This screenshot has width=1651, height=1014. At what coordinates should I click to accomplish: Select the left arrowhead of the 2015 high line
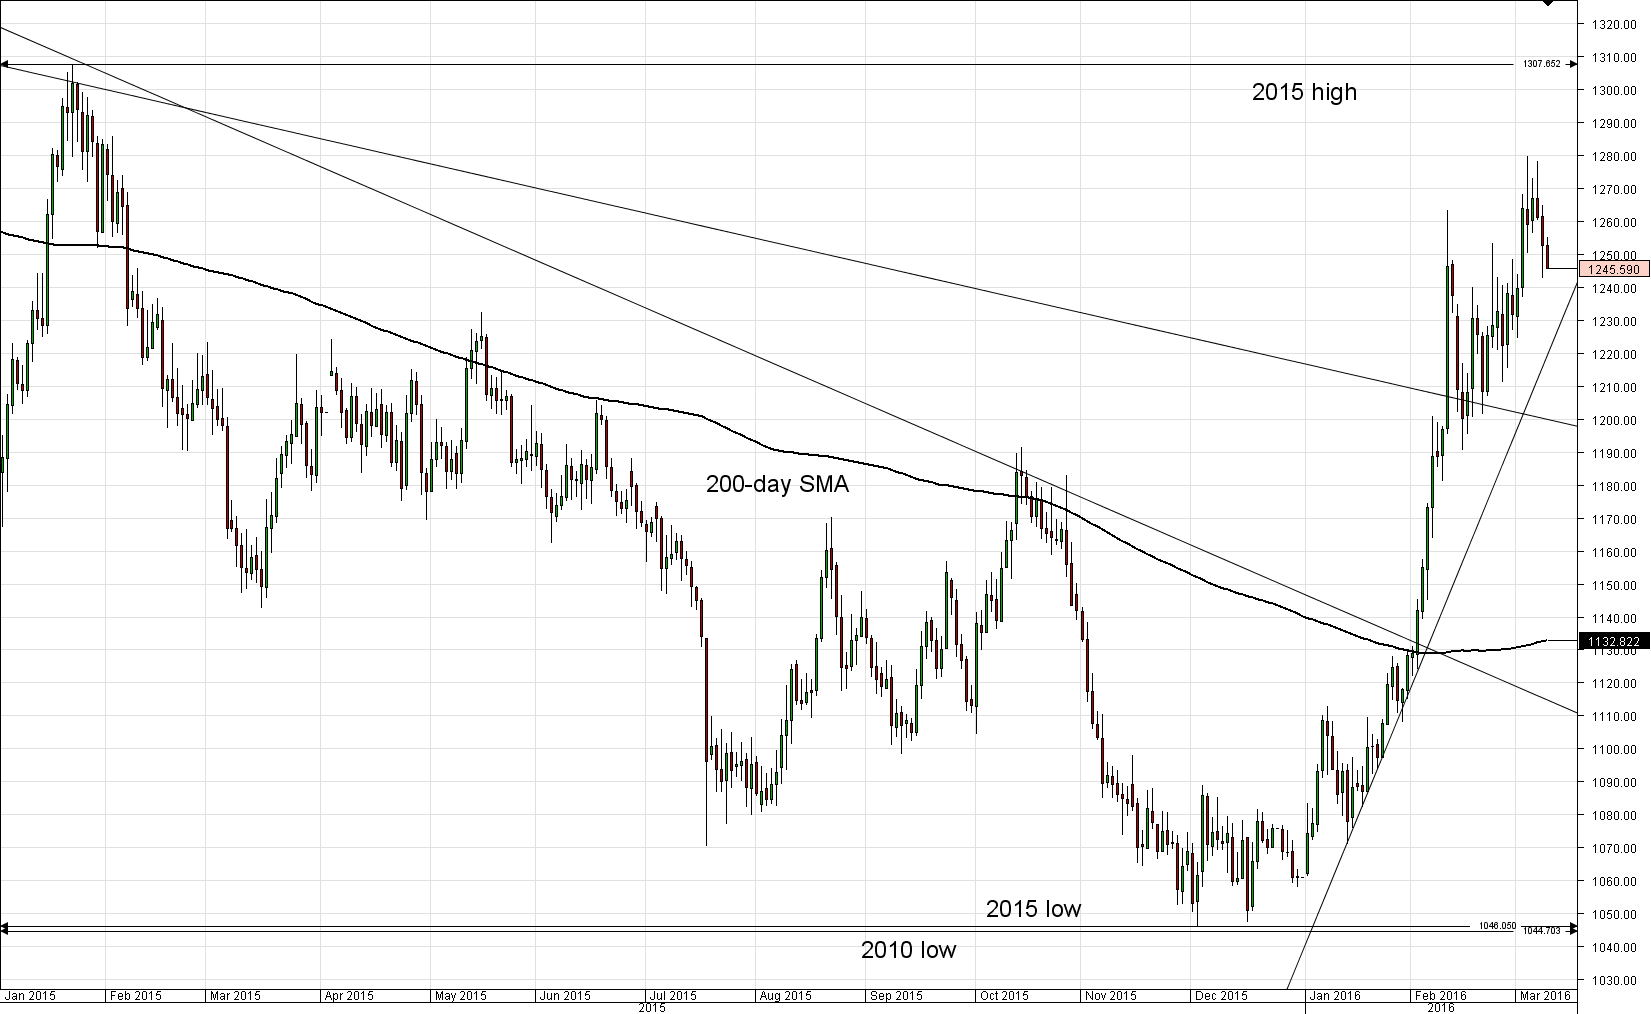pyautogui.click(x=4, y=66)
